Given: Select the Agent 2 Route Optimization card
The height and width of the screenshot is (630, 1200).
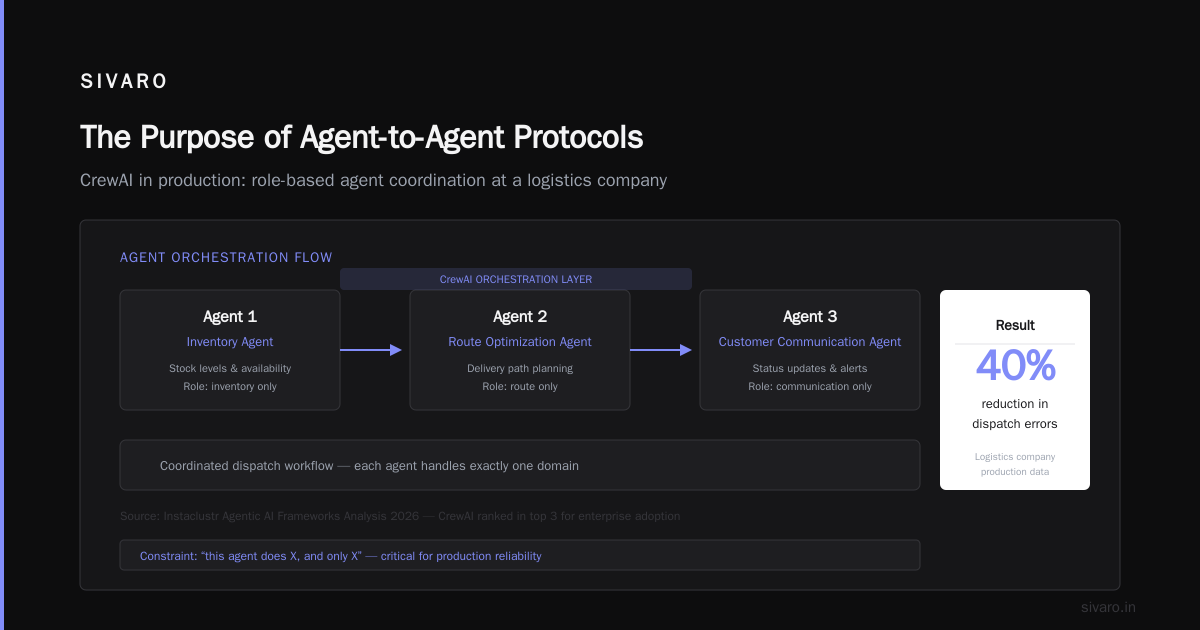Looking at the screenshot, I should click(520, 350).
